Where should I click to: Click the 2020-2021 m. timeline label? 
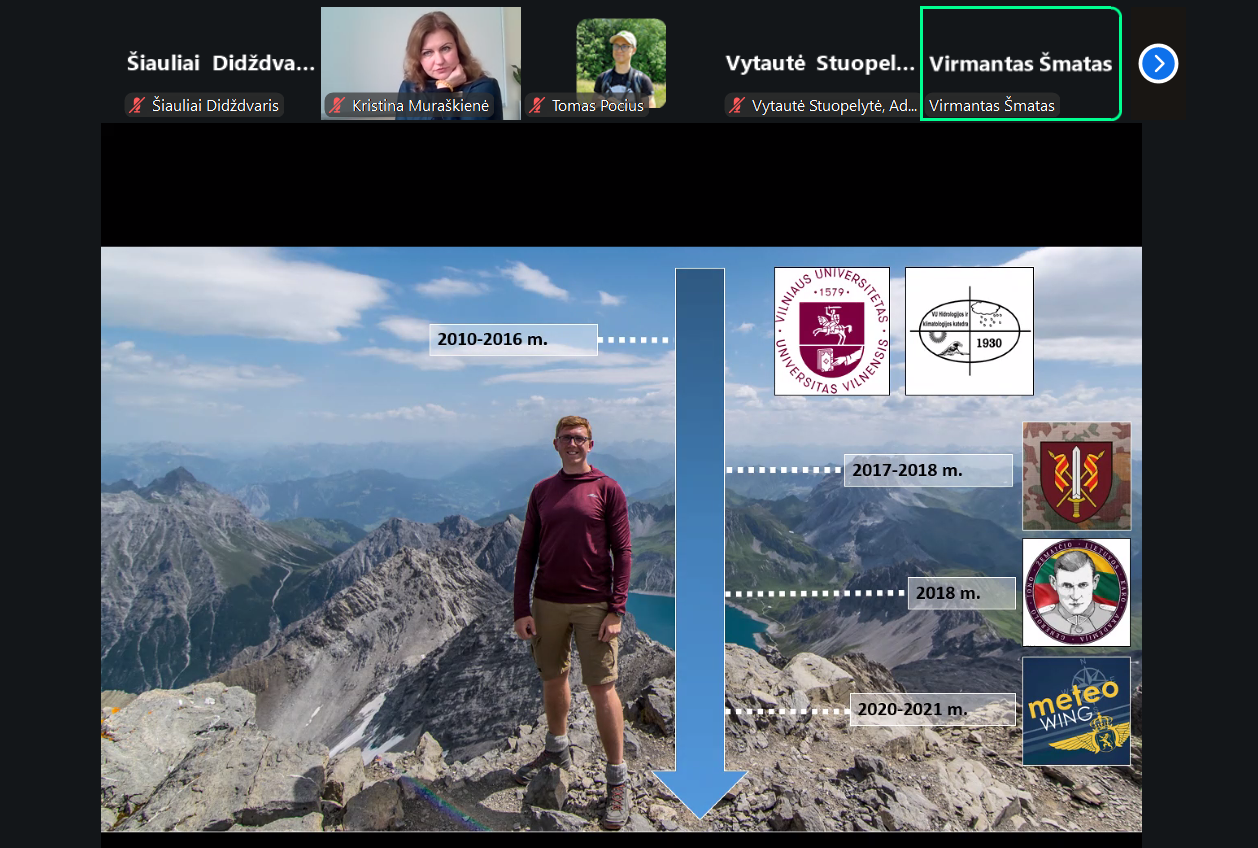(932, 710)
